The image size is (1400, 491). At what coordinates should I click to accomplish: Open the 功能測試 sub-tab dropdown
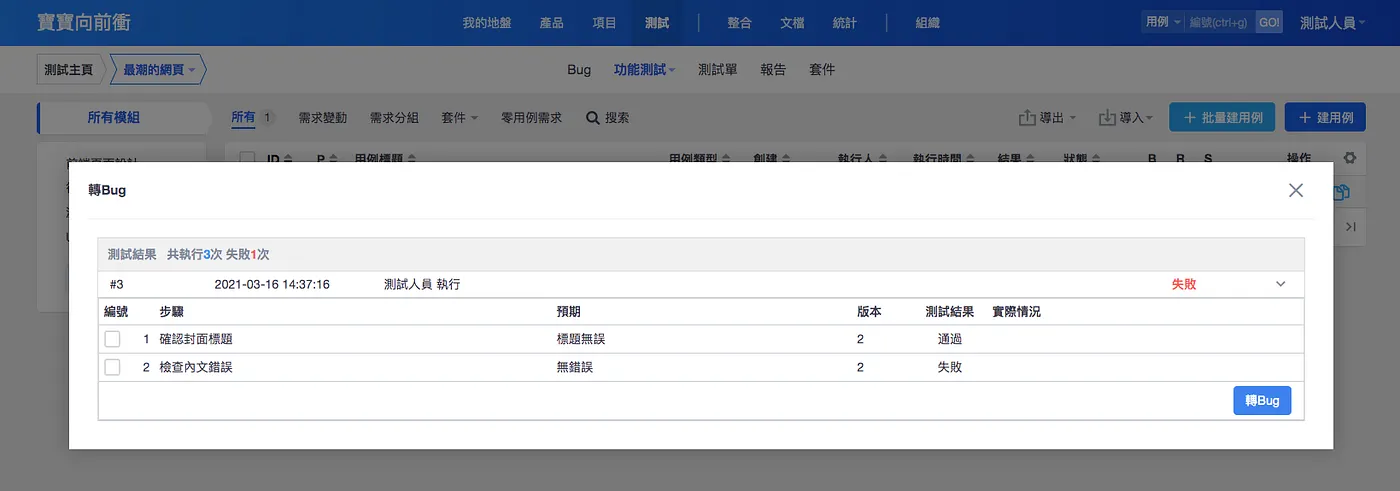click(645, 70)
